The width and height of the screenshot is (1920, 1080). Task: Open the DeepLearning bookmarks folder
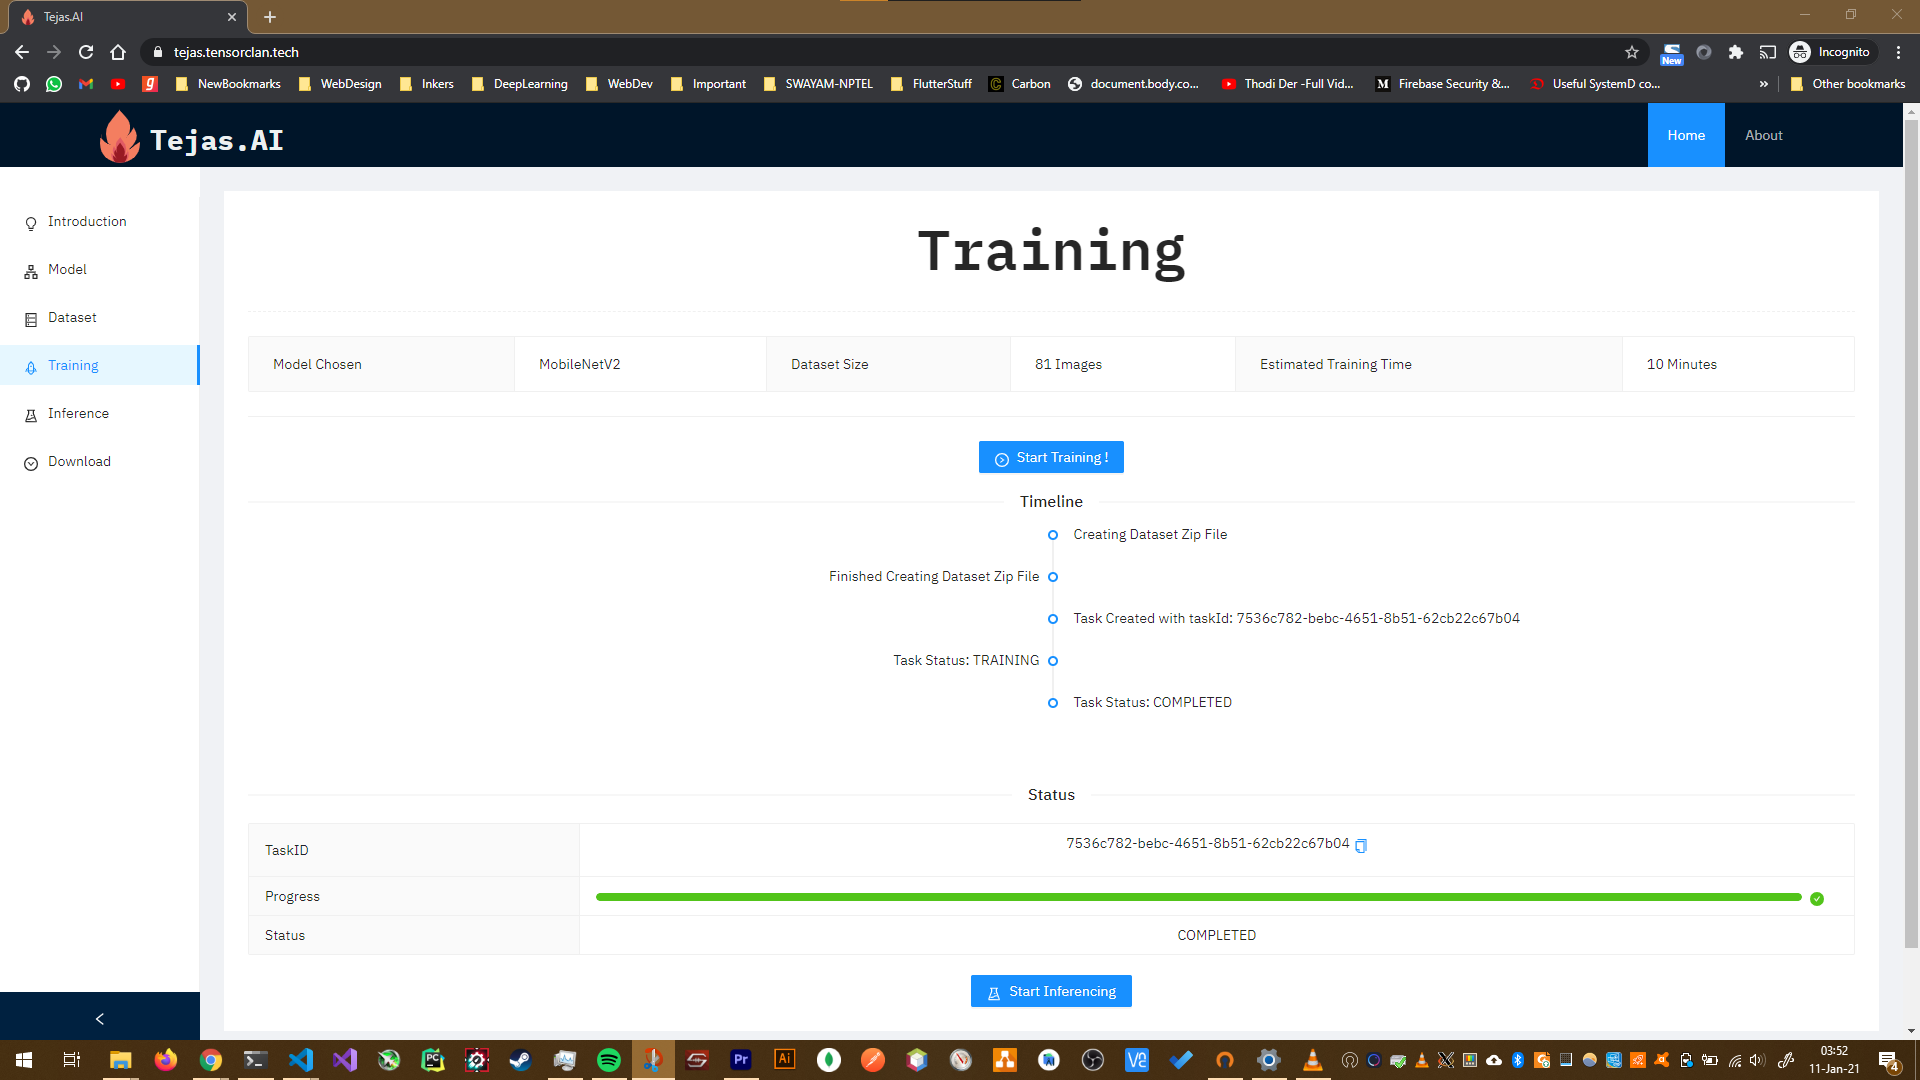tap(520, 84)
